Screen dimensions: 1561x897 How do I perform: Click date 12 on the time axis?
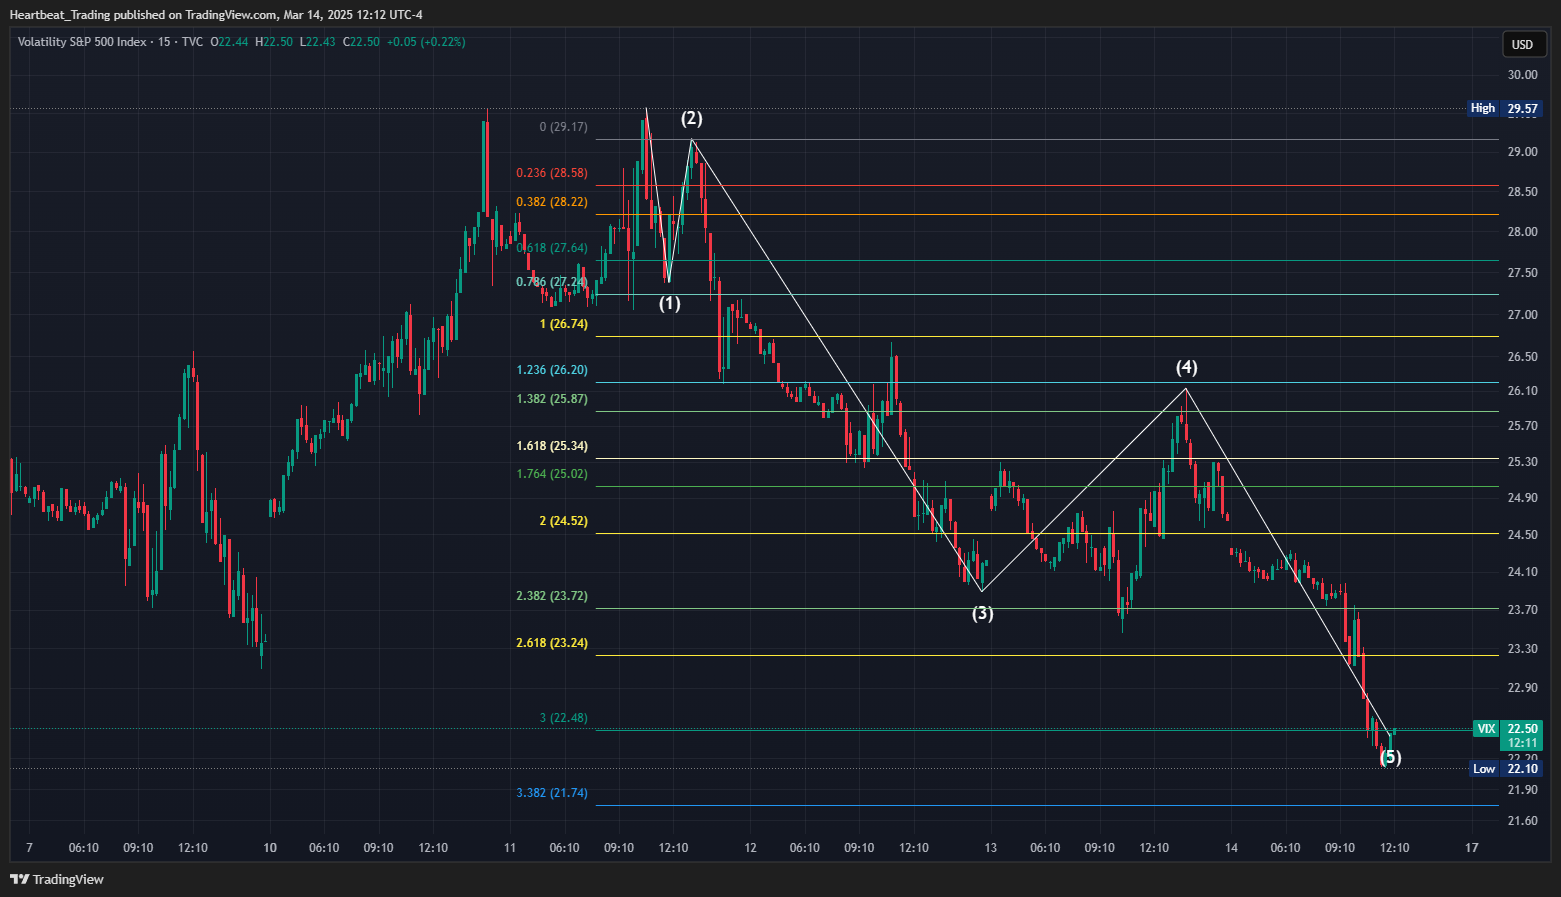coord(751,848)
